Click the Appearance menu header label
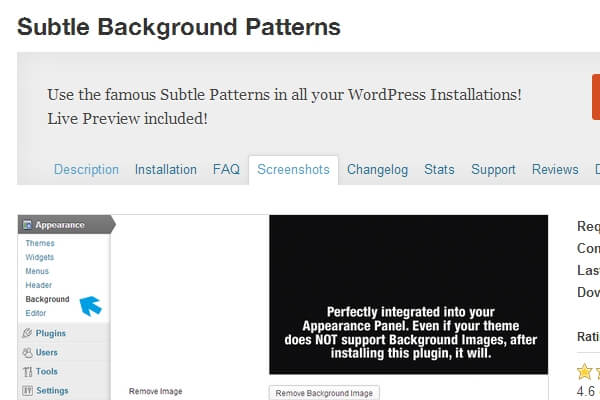 point(60,225)
